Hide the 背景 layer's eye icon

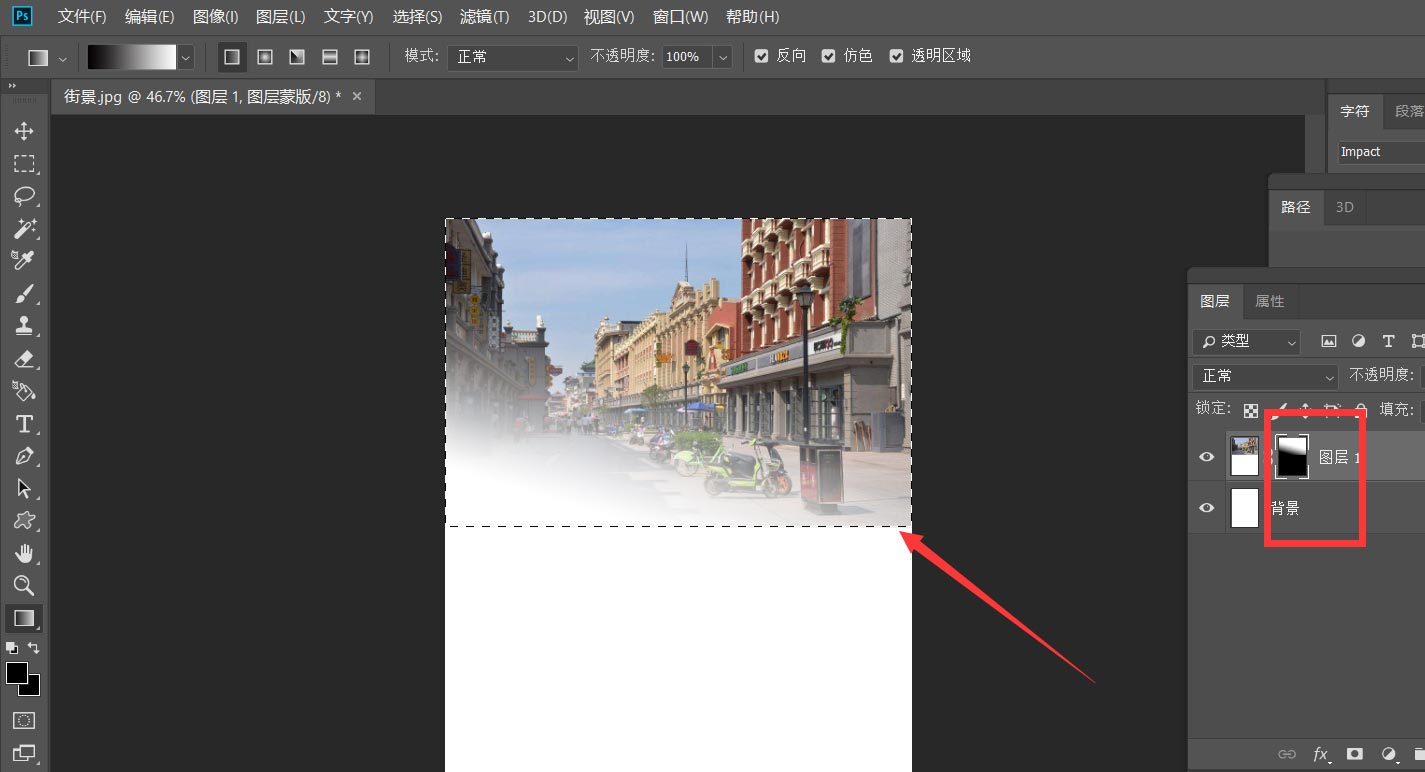click(1207, 508)
